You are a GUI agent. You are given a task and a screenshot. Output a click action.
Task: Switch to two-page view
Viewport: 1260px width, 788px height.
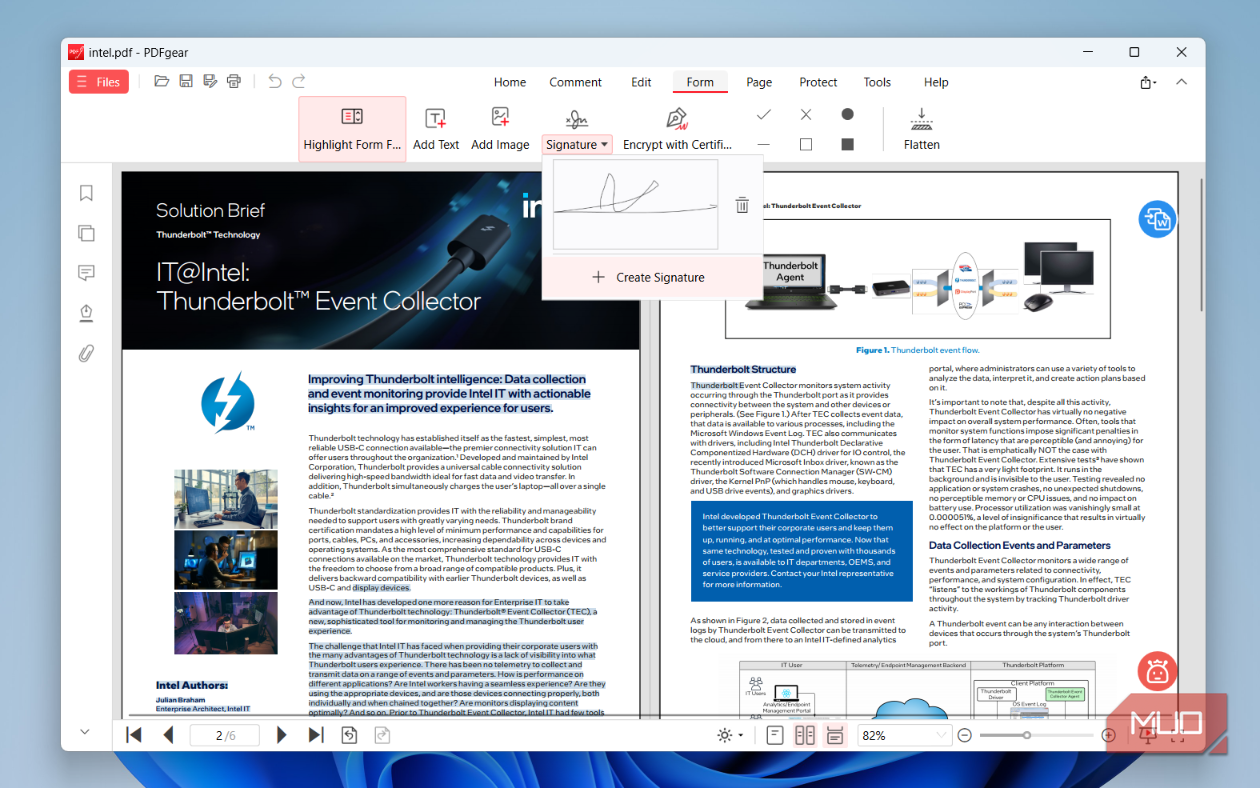(x=805, y=735)
